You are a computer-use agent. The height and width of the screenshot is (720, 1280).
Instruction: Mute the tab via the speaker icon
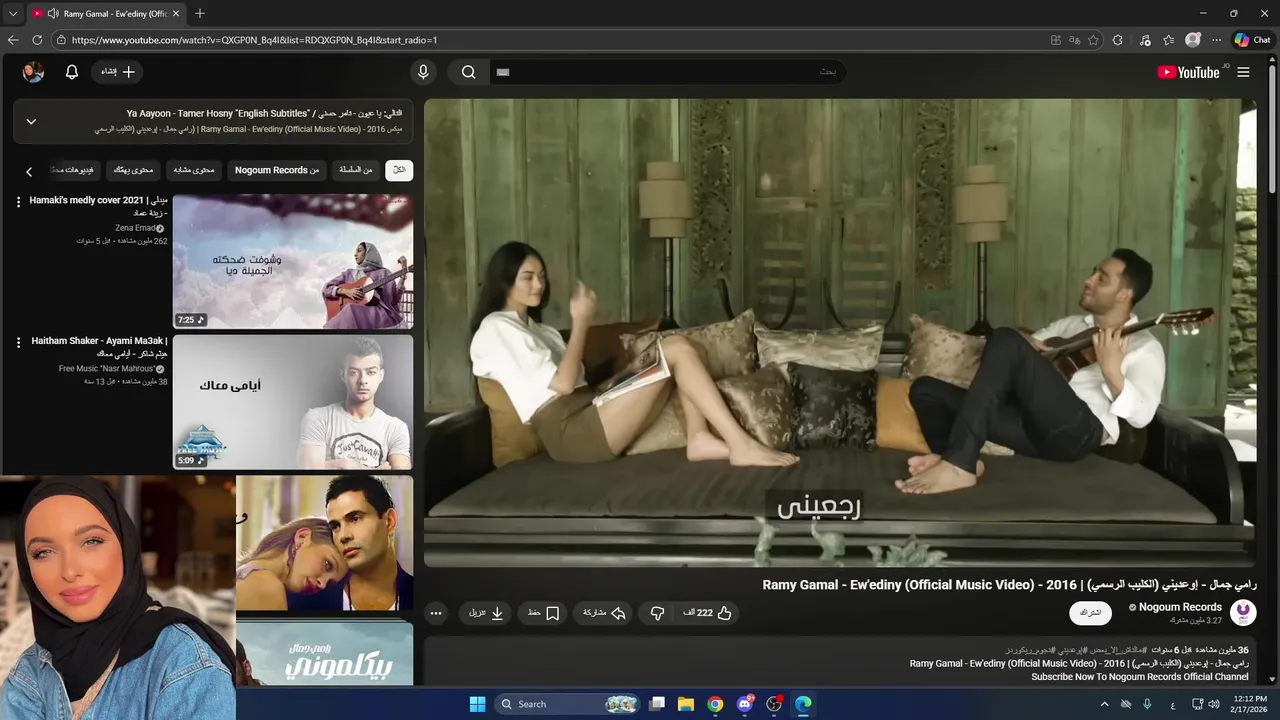click(x=52, y=13)
